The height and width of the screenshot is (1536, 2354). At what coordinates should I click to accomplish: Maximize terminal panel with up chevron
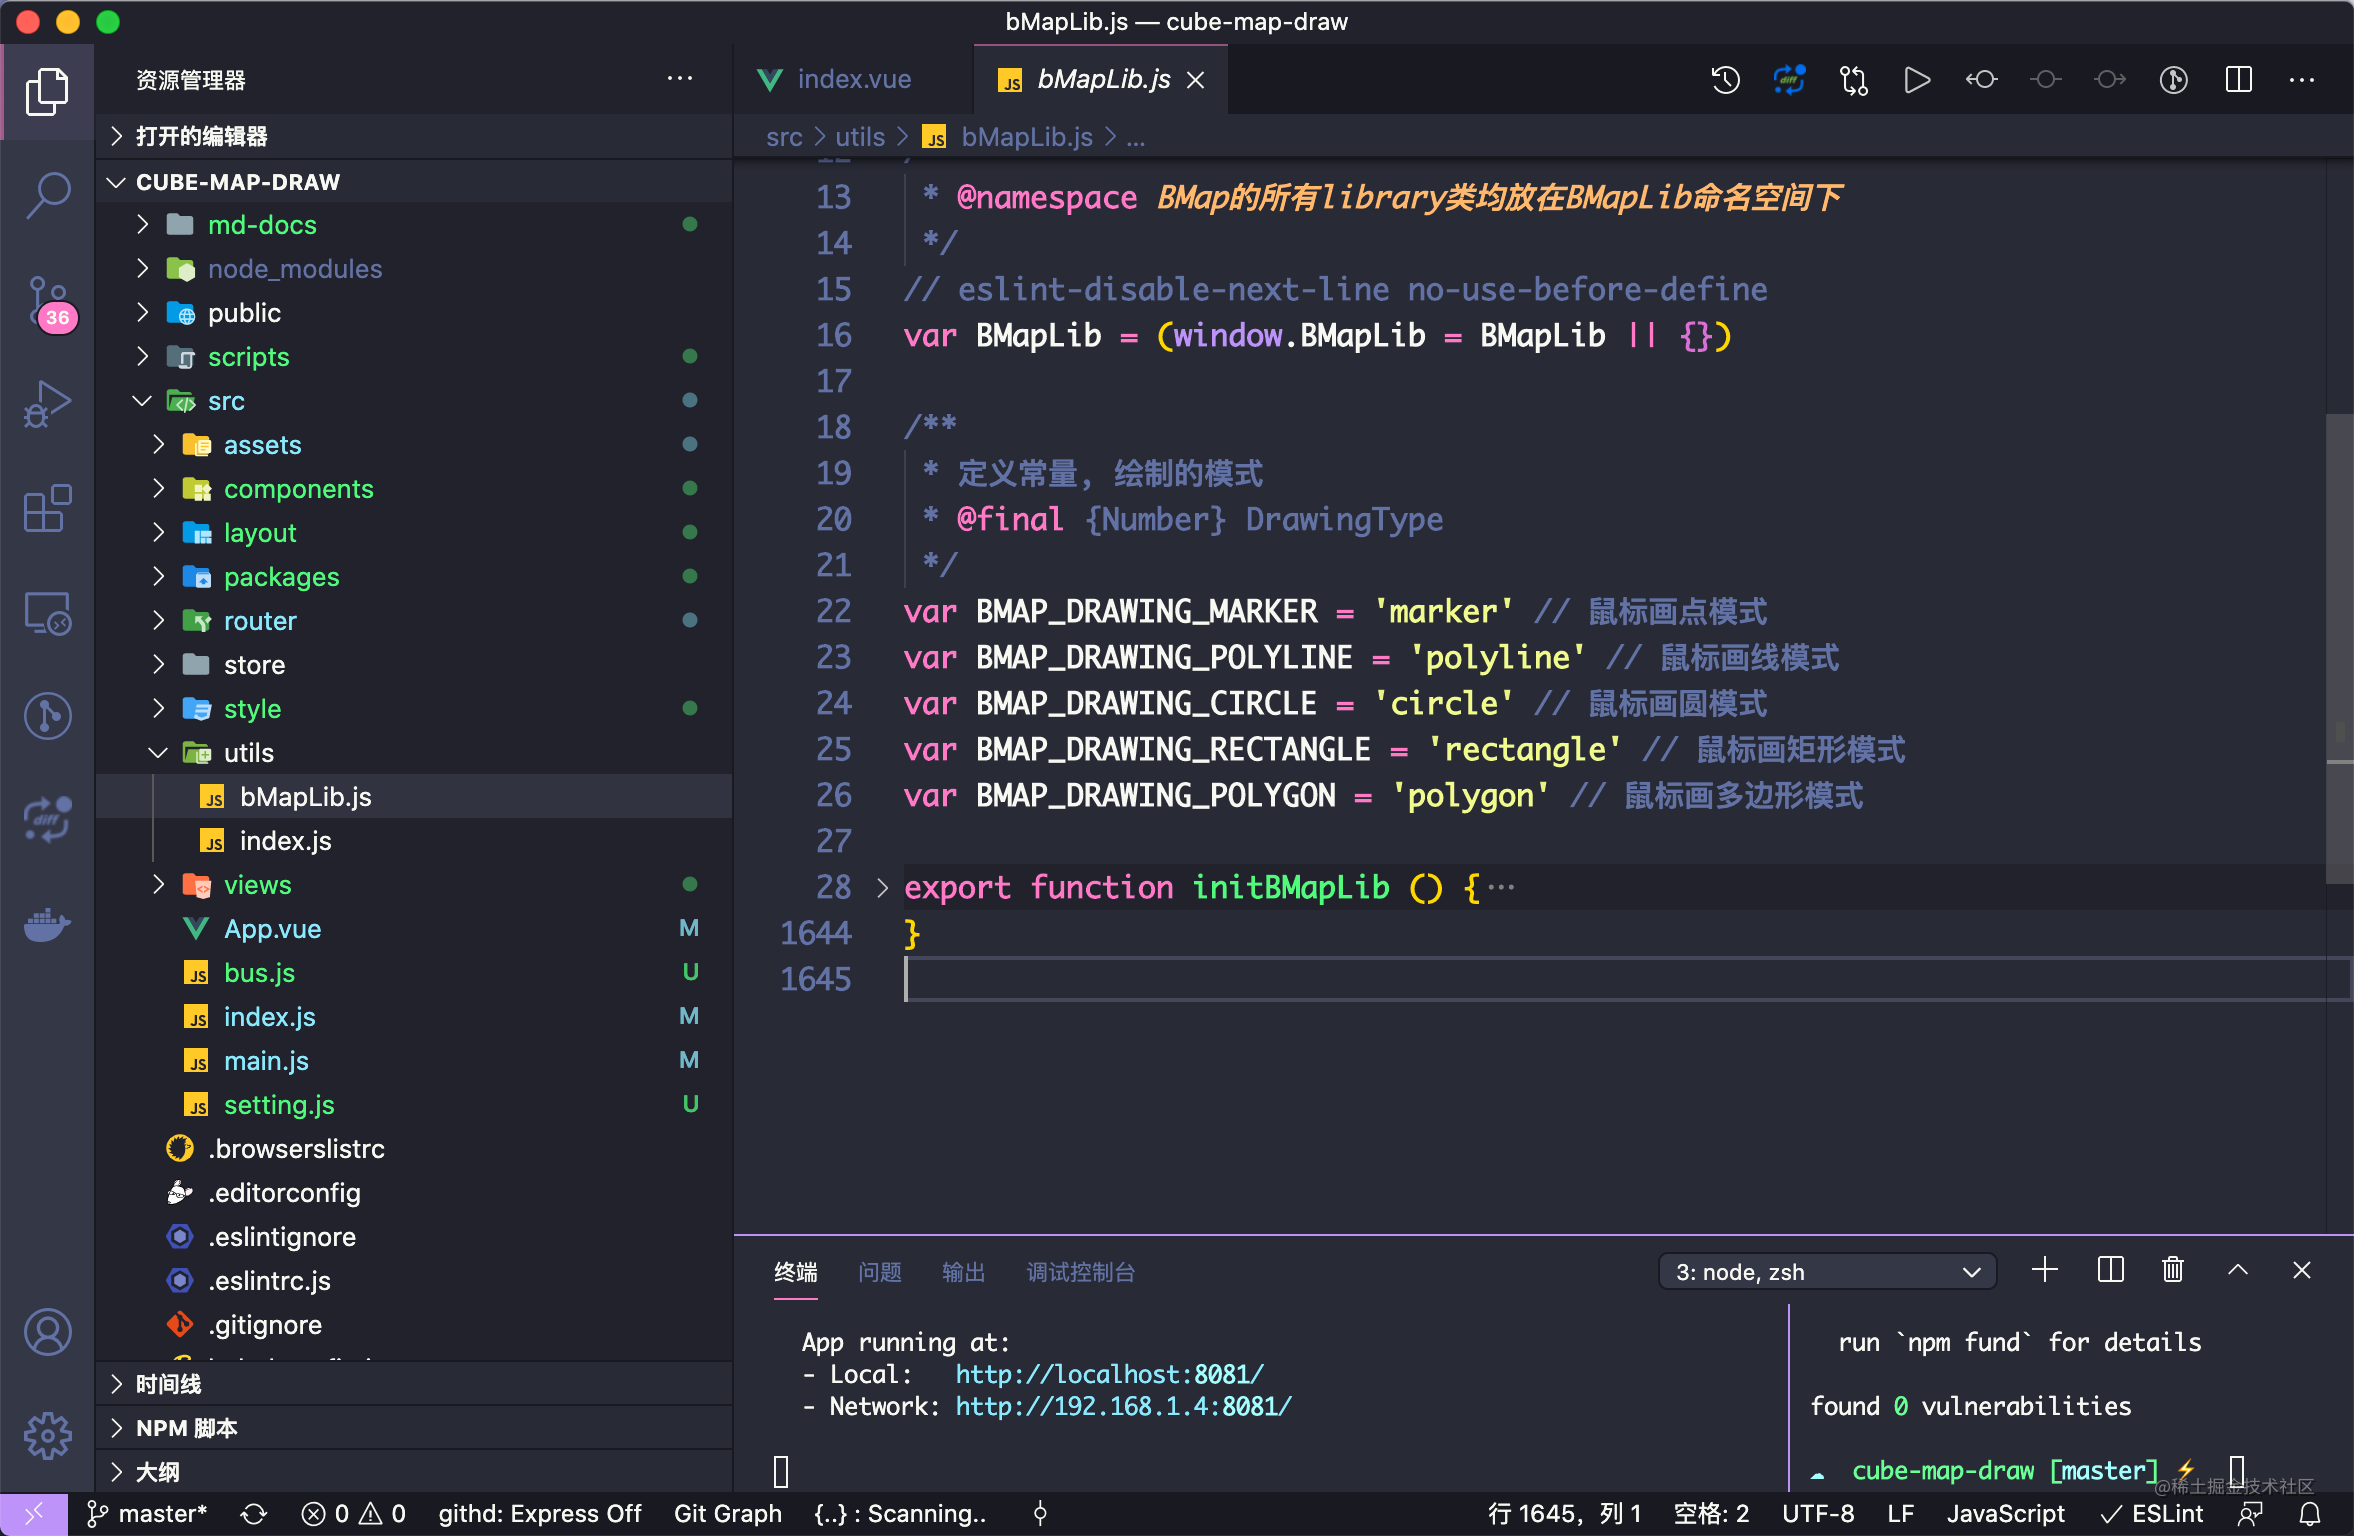tap(2237, 1271)
